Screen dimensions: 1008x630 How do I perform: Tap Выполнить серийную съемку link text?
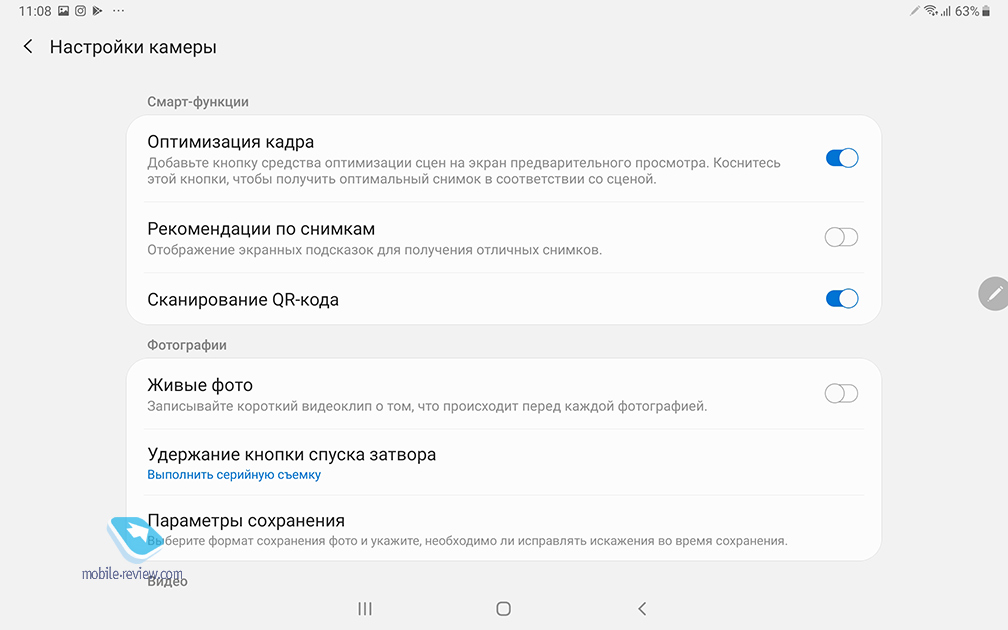(234, 475)
